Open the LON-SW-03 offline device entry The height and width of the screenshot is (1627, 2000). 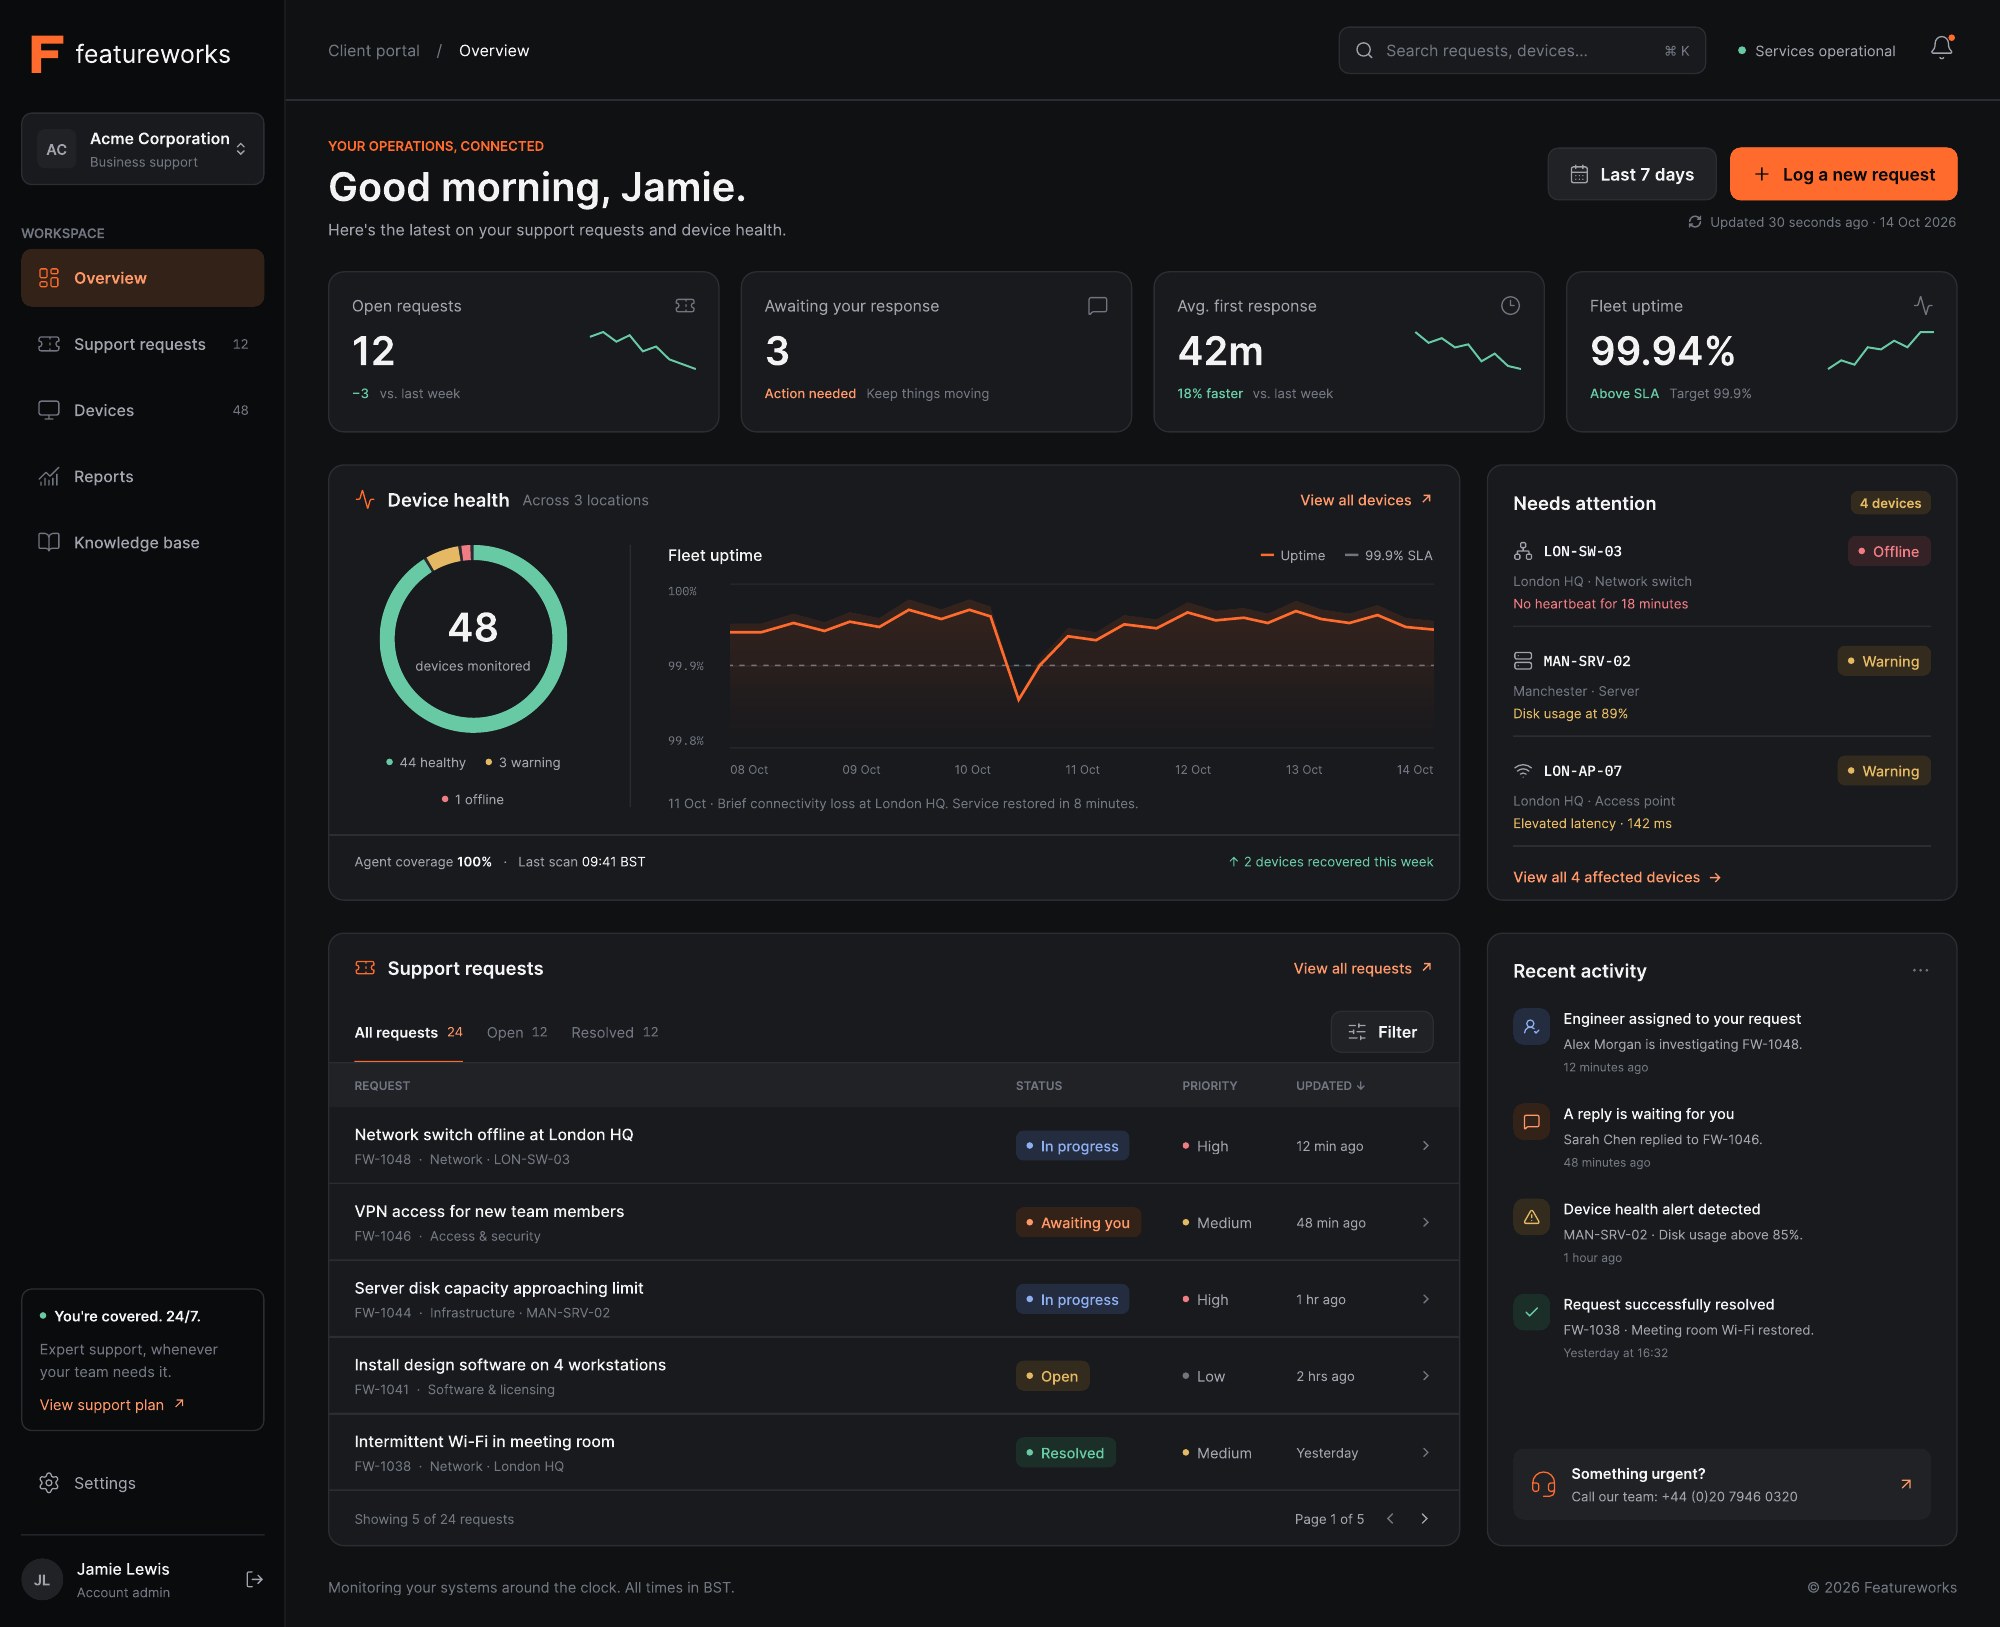click(1721, 577)
